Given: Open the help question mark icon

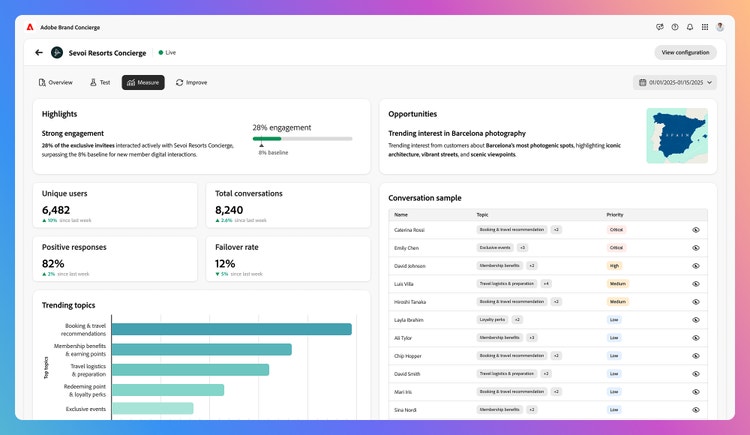Looking at the screenshot, I should tap(675, 27).
